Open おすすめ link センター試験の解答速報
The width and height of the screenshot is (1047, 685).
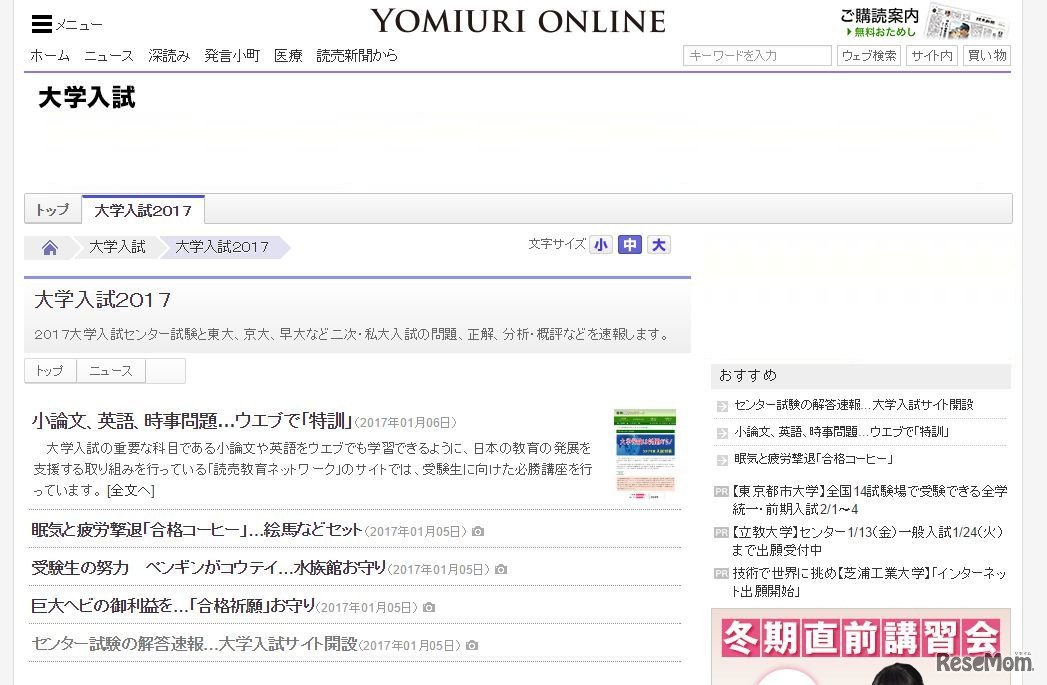(x=853, y=405)
